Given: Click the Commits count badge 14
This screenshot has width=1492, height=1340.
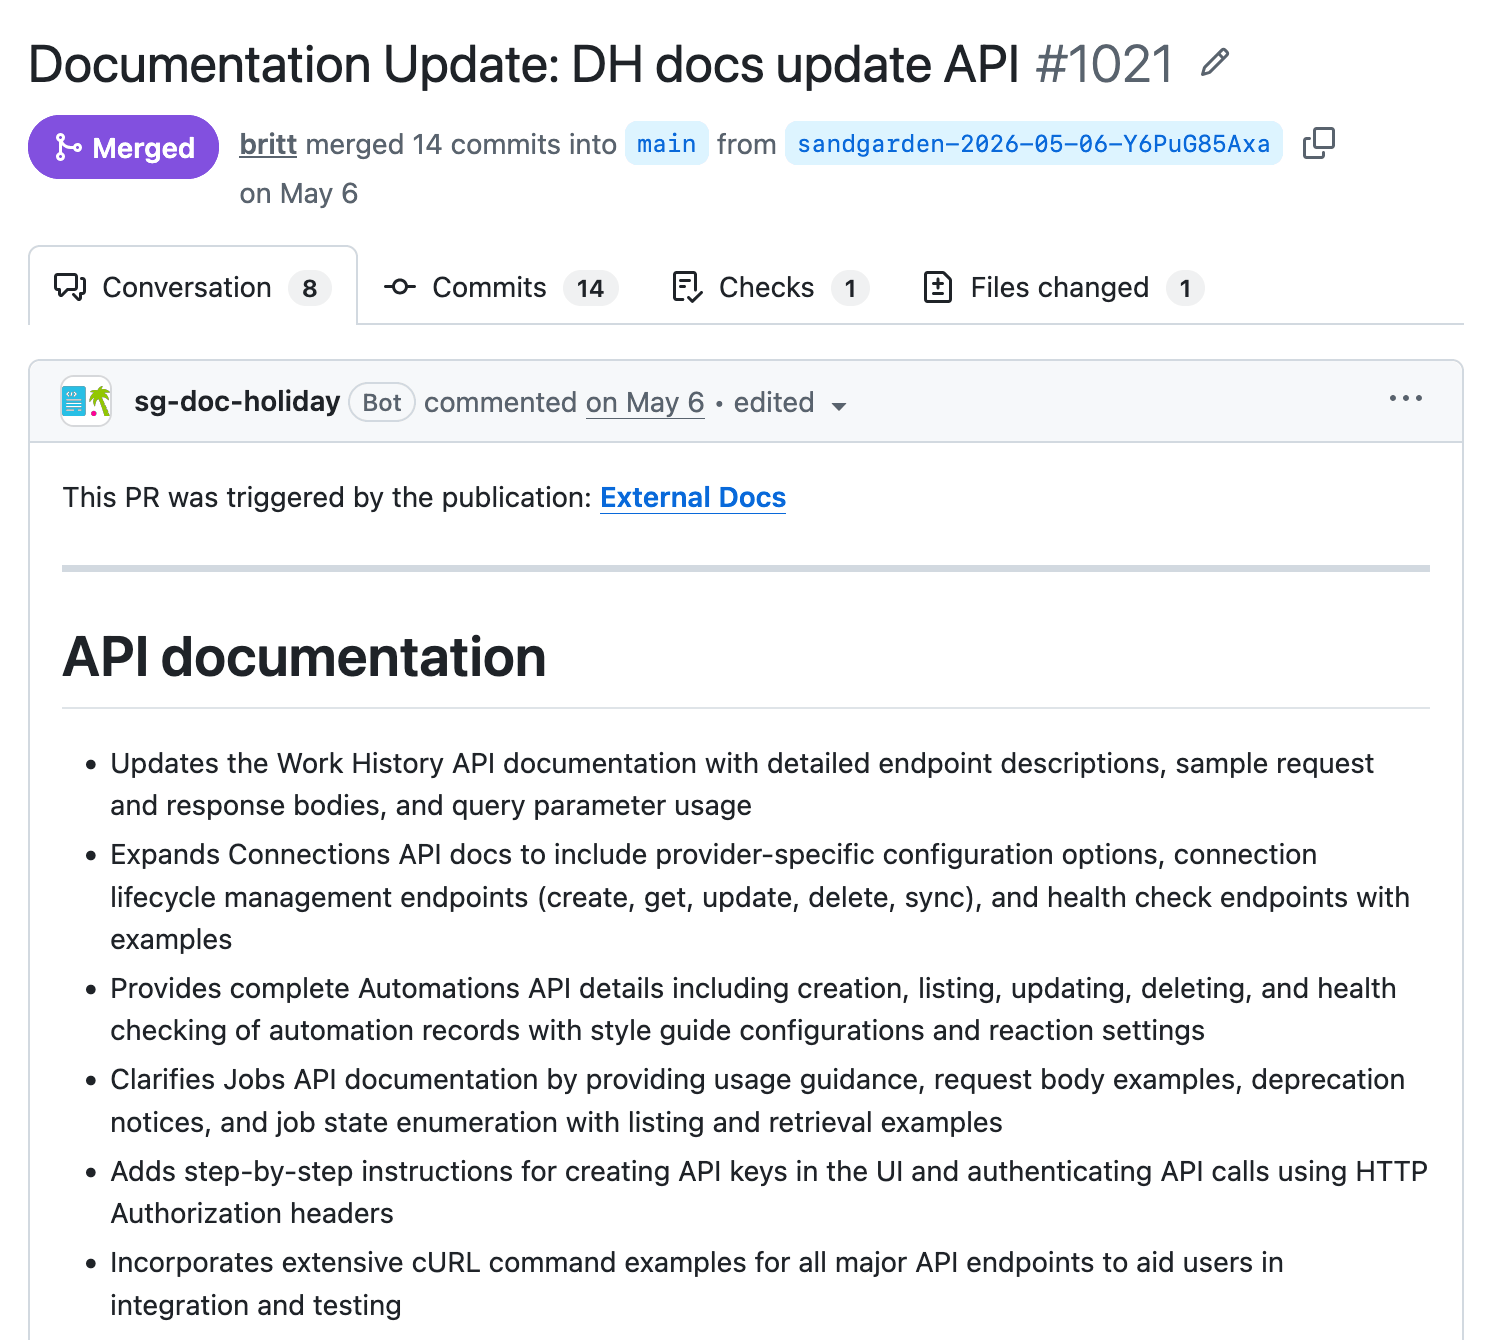Looking at the screenshot, I should click(x=590, y=288).
